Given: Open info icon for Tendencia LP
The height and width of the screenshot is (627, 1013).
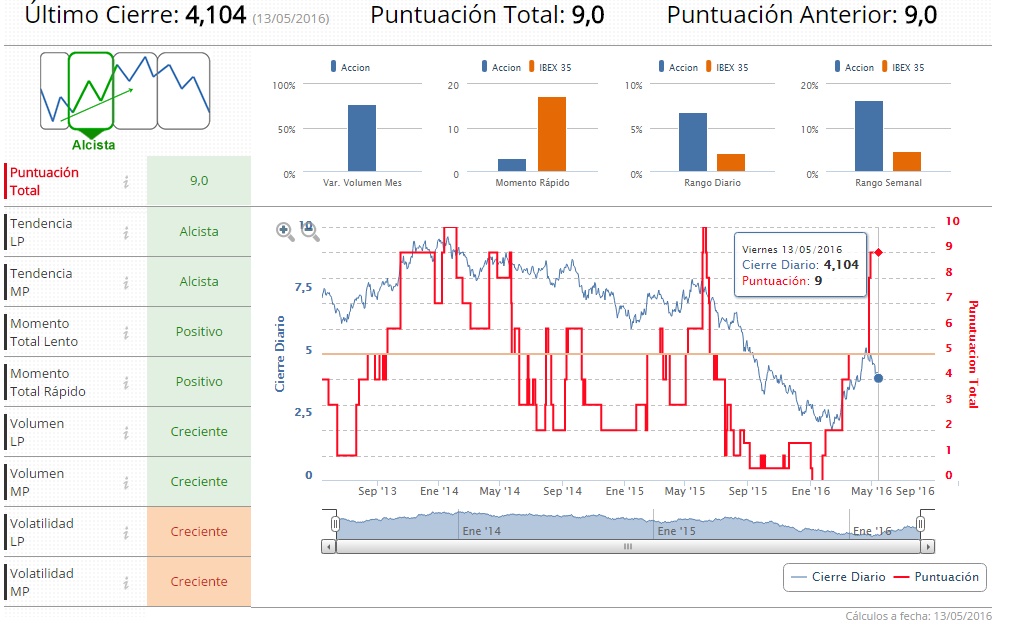Looking at the screenshot, I should coord(126,232).
